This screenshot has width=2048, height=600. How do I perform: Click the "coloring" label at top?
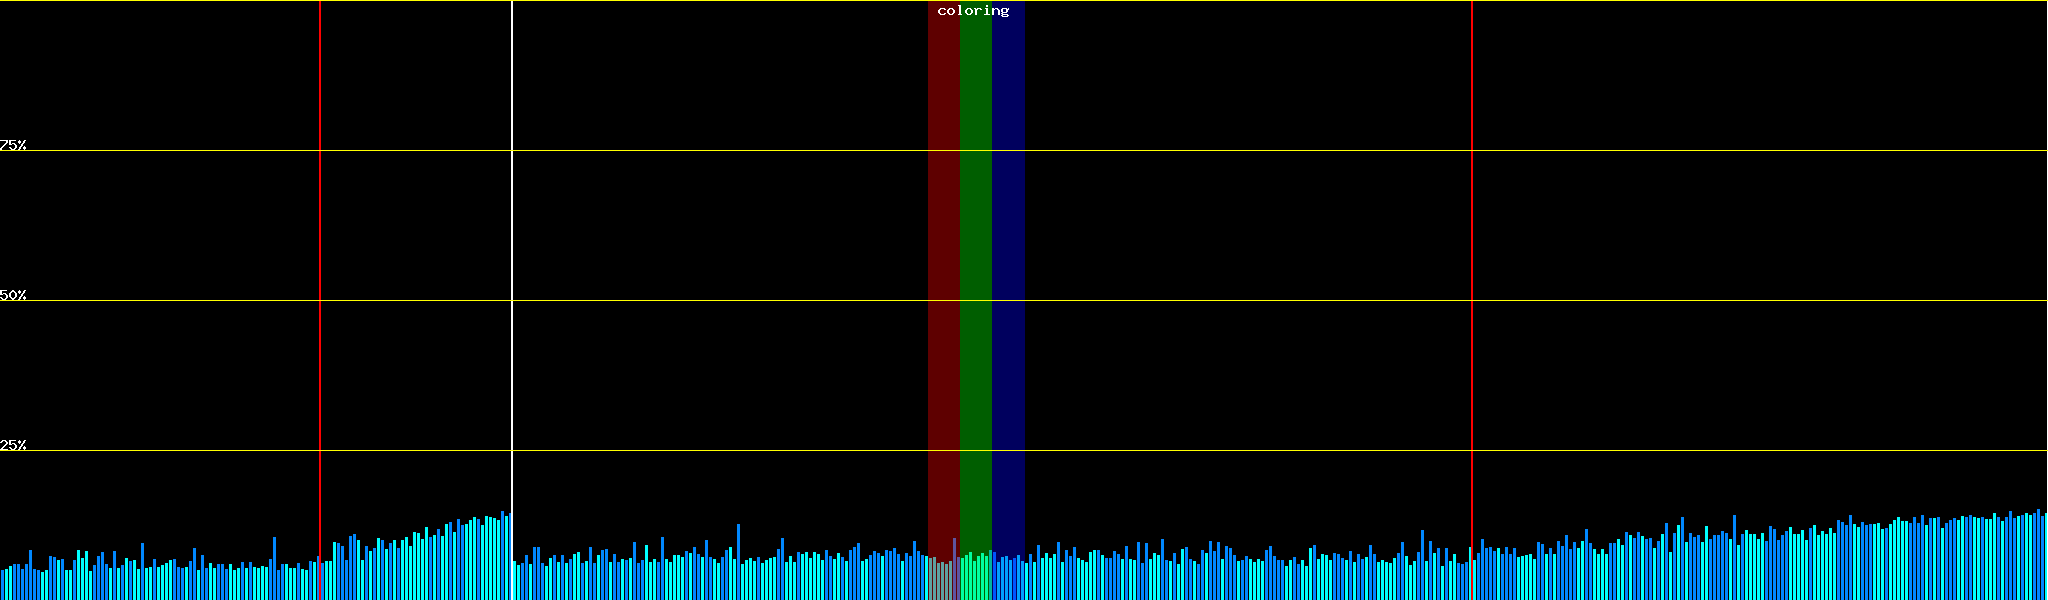tap(973, 11)
